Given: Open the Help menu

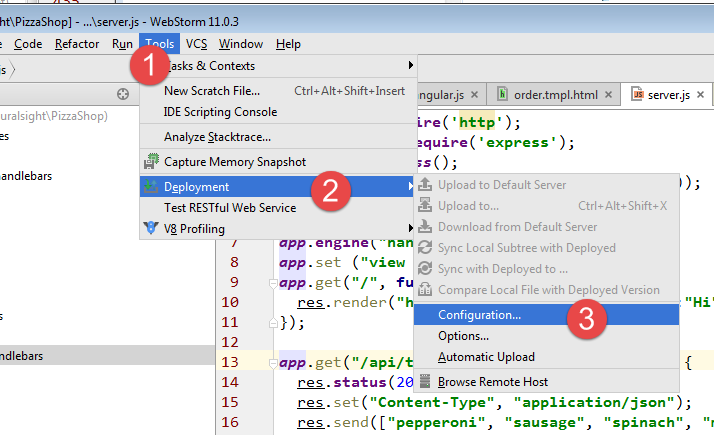Looking at the screenshot, I should pos(288,44).
